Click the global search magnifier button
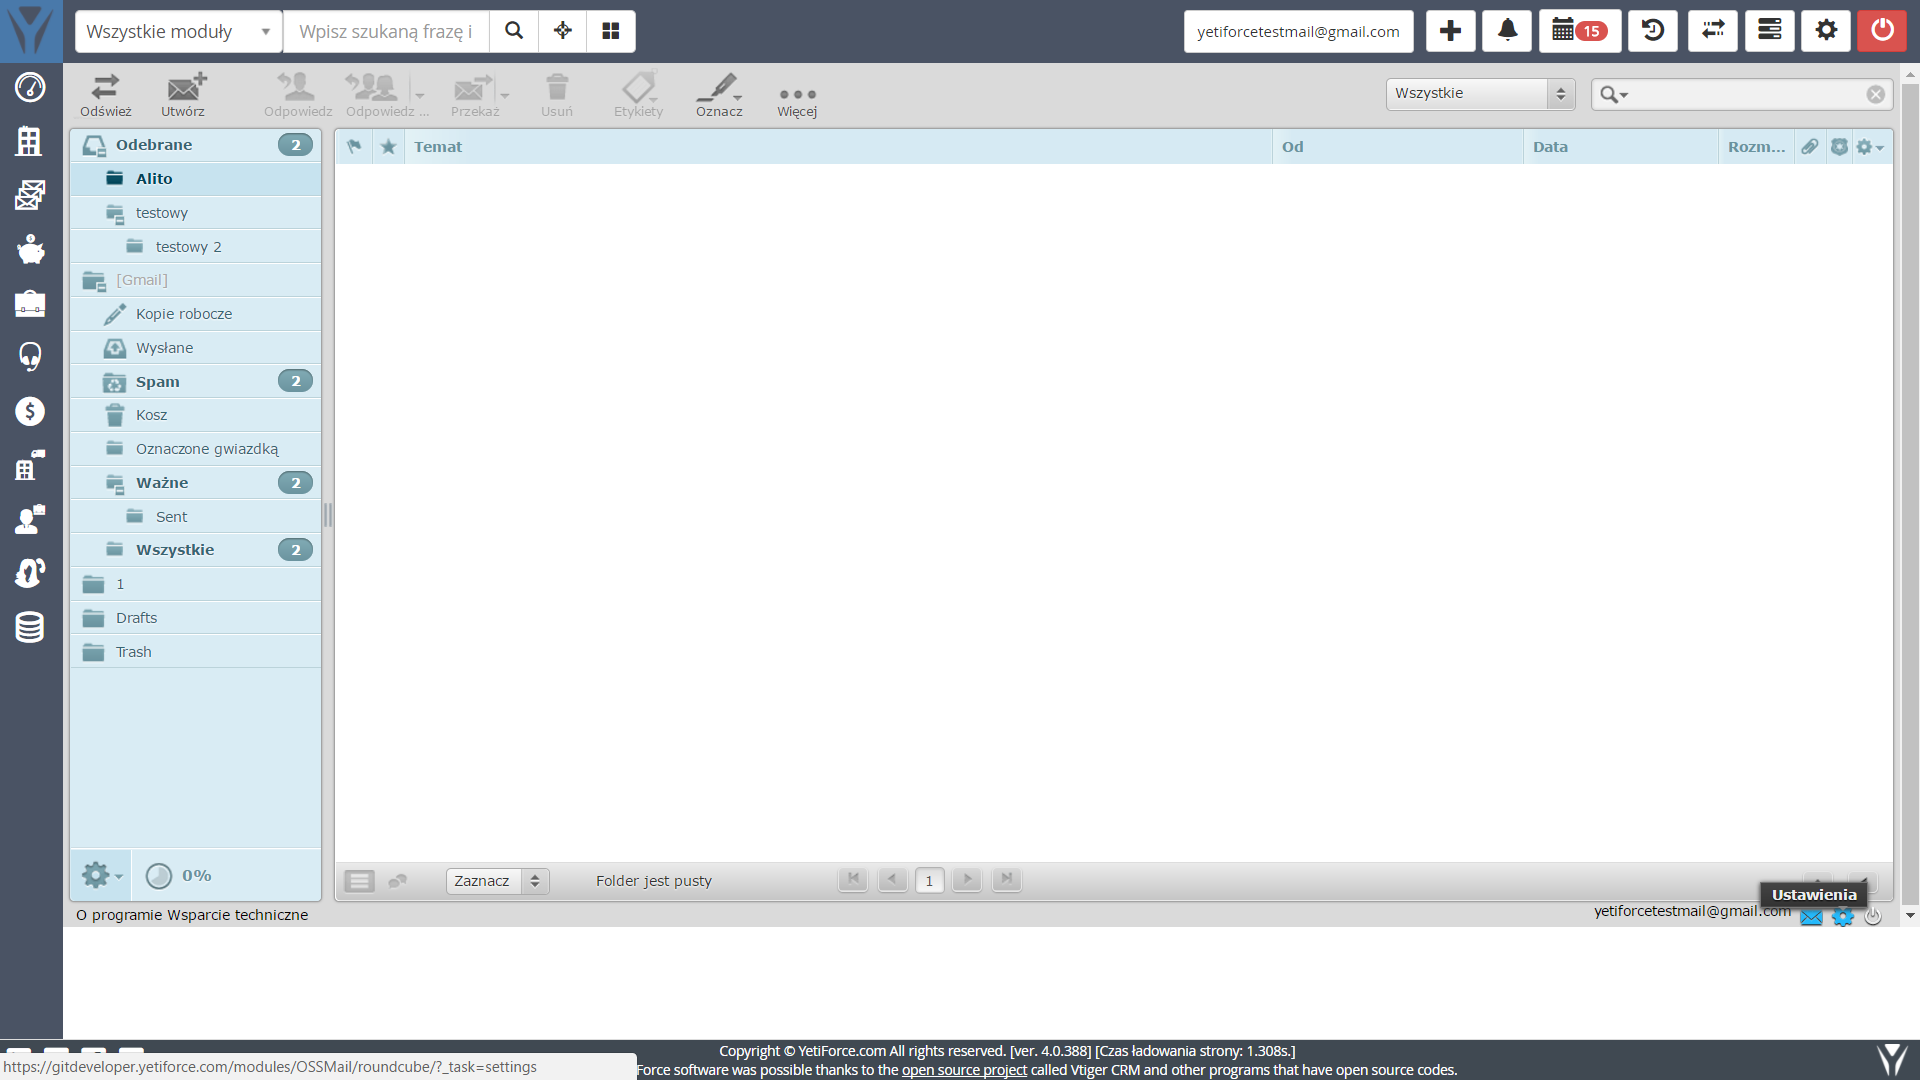 click(514, 31)
